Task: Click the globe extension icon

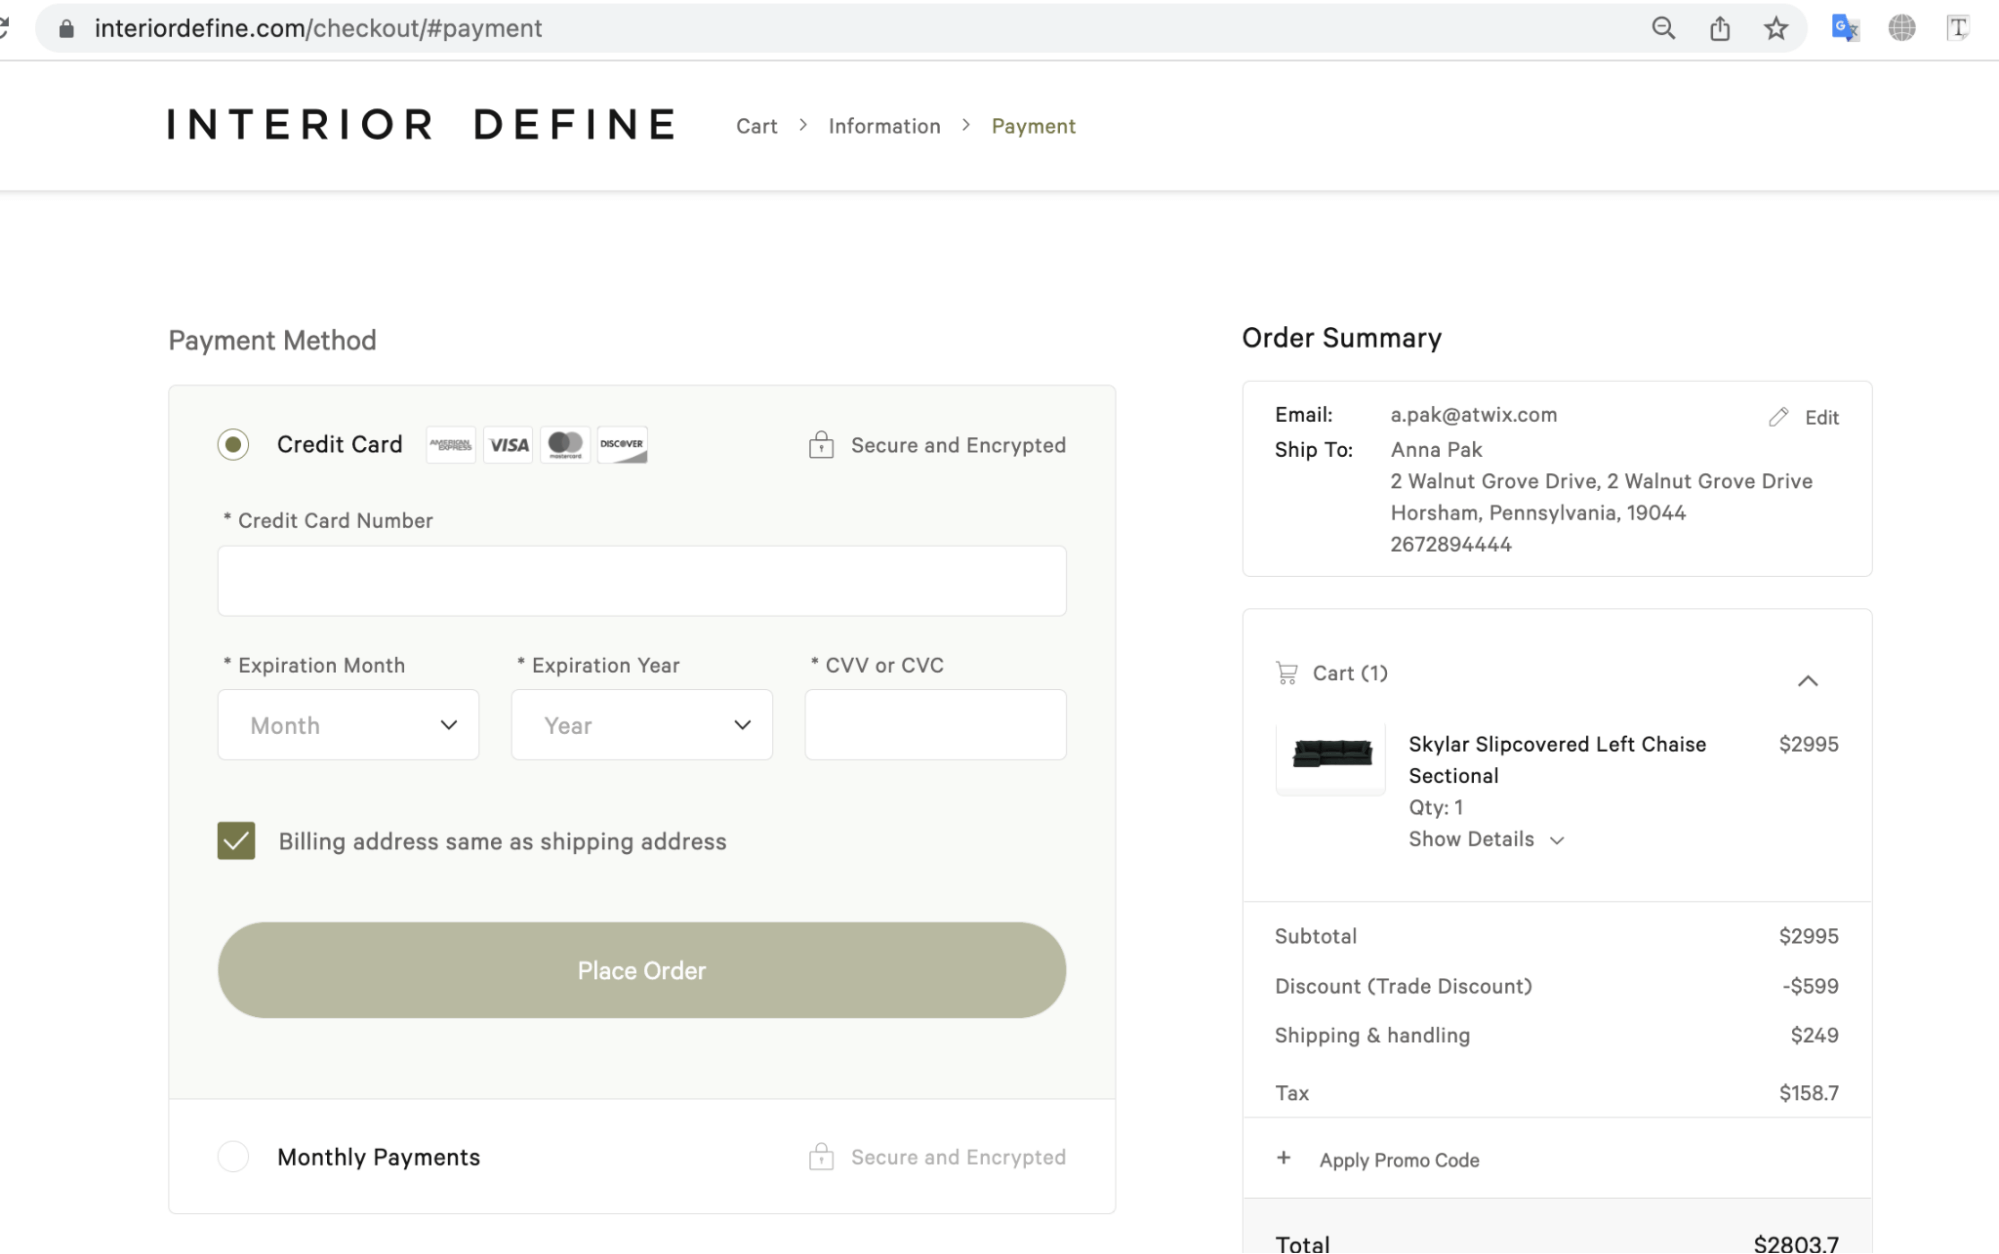Action: click(1902, 28)
